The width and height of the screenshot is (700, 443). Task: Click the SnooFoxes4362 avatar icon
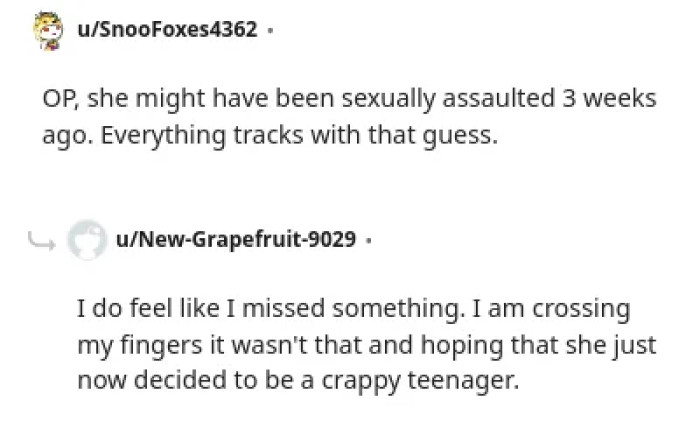point(45,32)
